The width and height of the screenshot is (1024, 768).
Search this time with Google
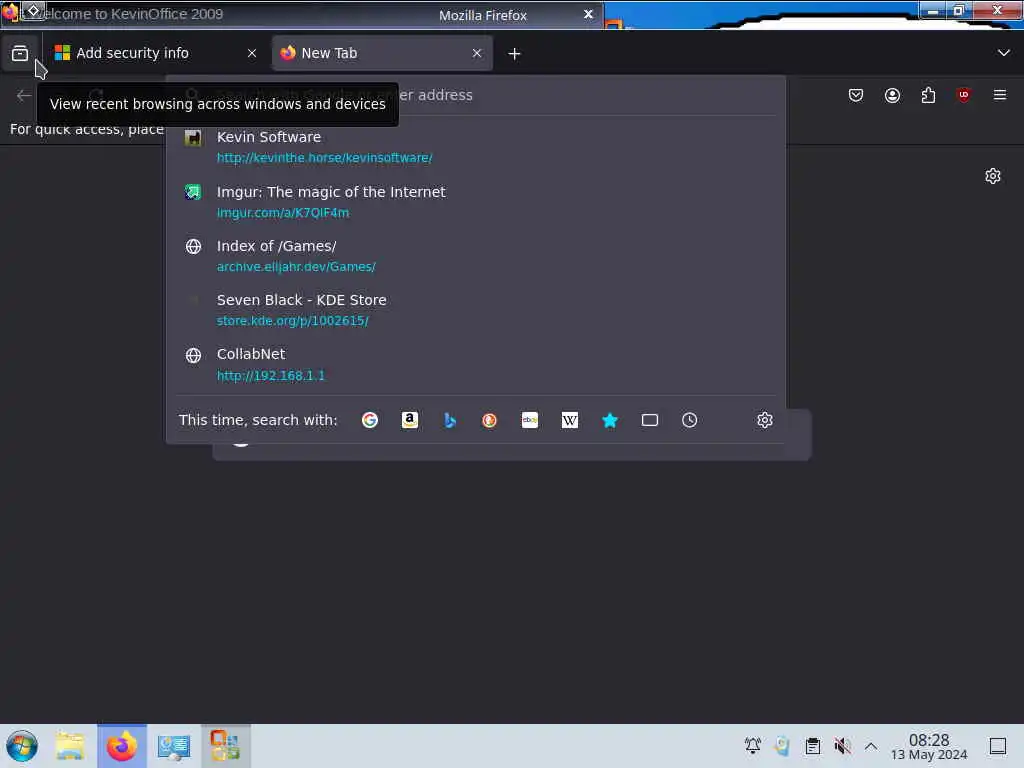pos(370,421)
